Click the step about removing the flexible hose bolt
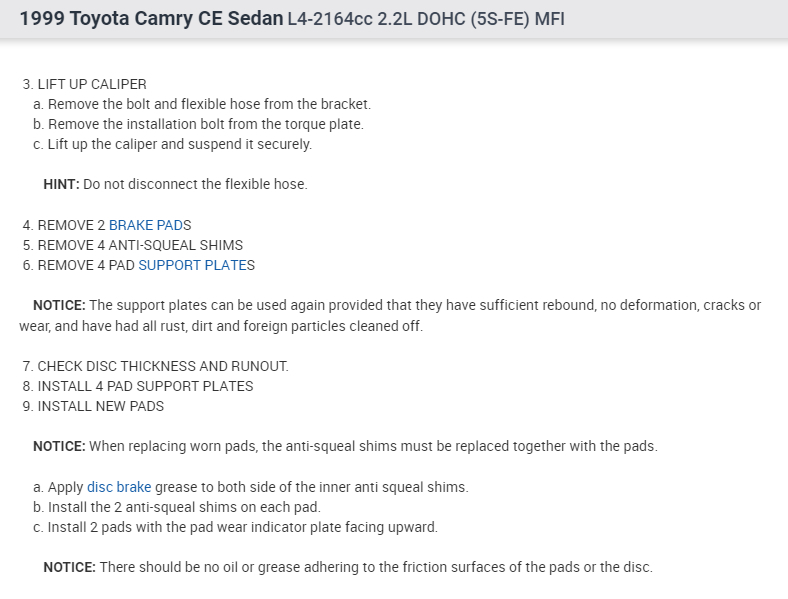Screen dimensions: 788x599 point(208,104)
